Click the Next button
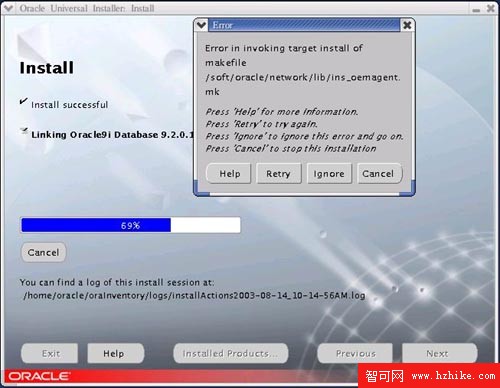Viewport: 500px width, 388px height. click(439, 353)
